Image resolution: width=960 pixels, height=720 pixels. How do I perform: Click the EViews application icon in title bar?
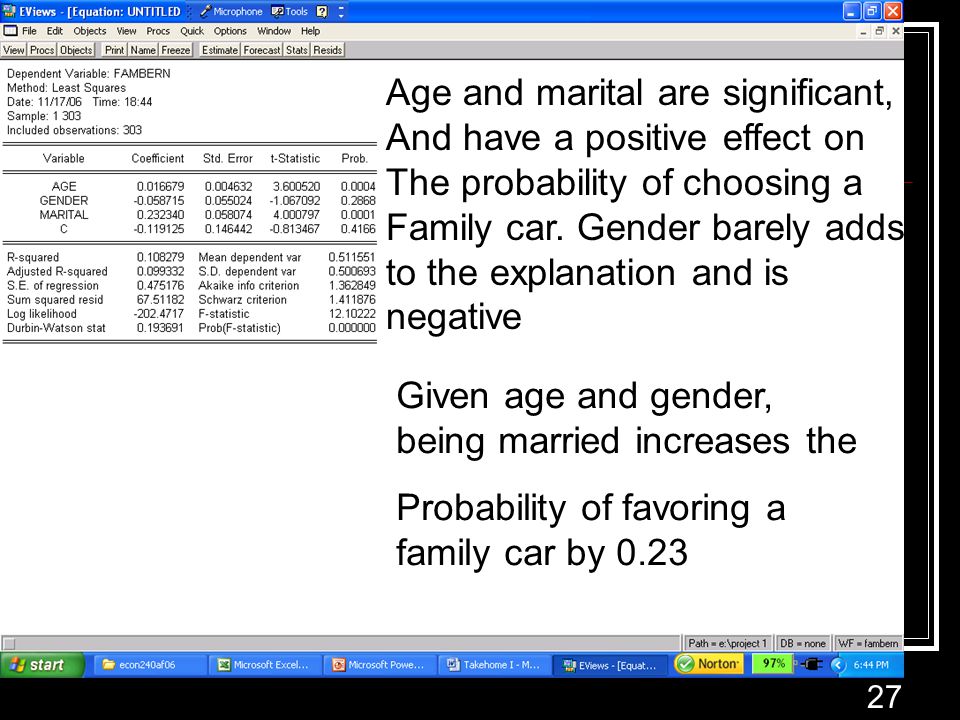coord(9,11)
